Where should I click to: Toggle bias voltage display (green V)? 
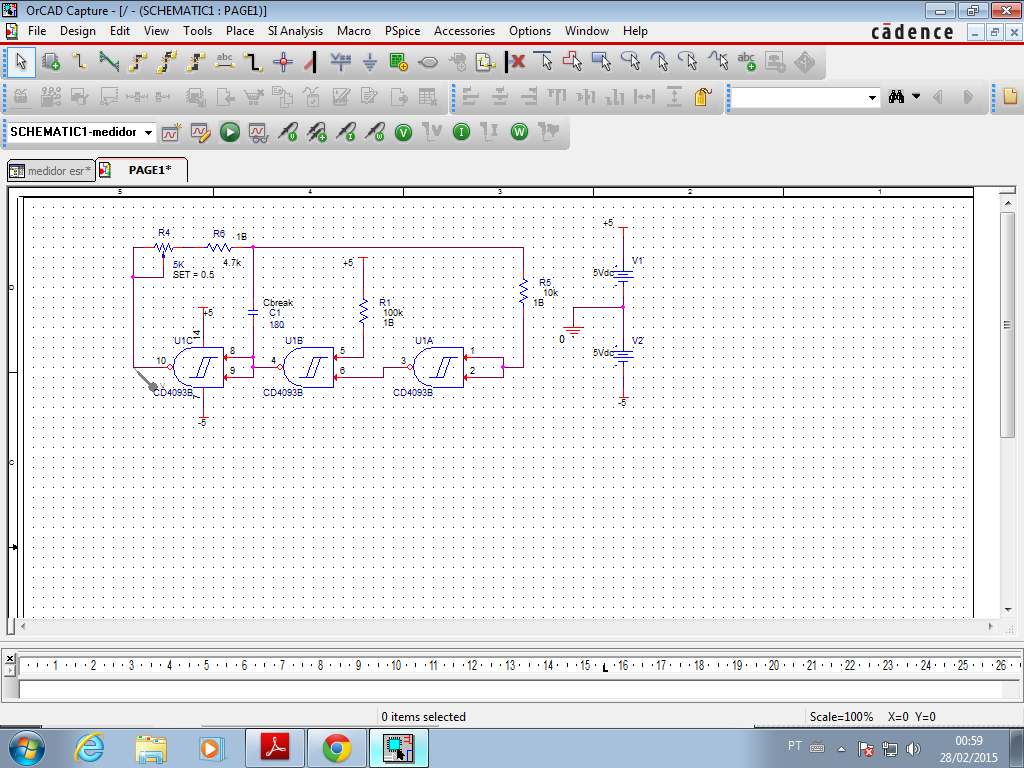[x=403, y=132]
